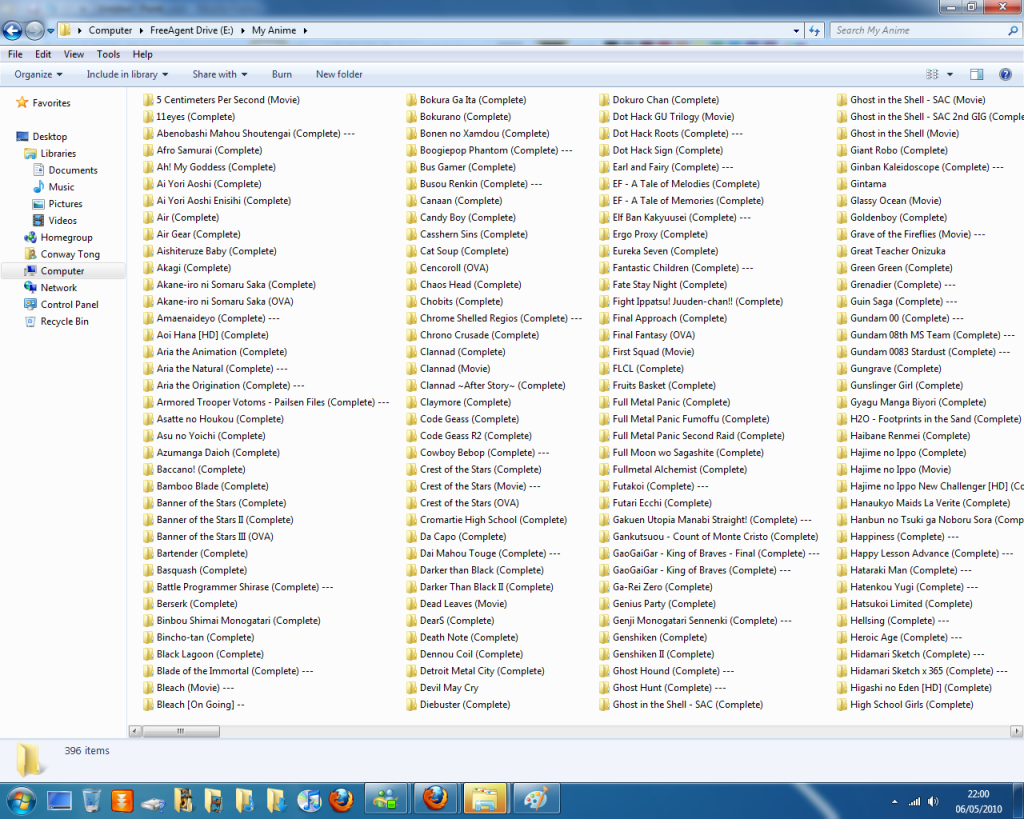Image resolution: width=1024 pixels, height=819 pixels.
Task: Open the Include in library dropdown
Action: (127, 74)
